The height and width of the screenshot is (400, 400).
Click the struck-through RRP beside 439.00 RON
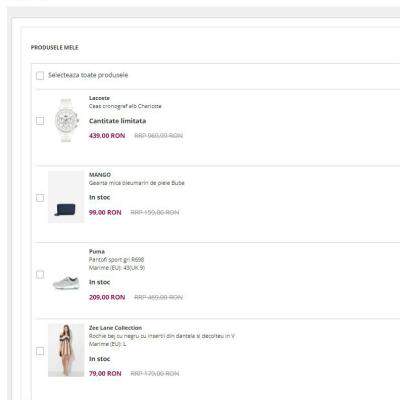[x=158, y=135]
